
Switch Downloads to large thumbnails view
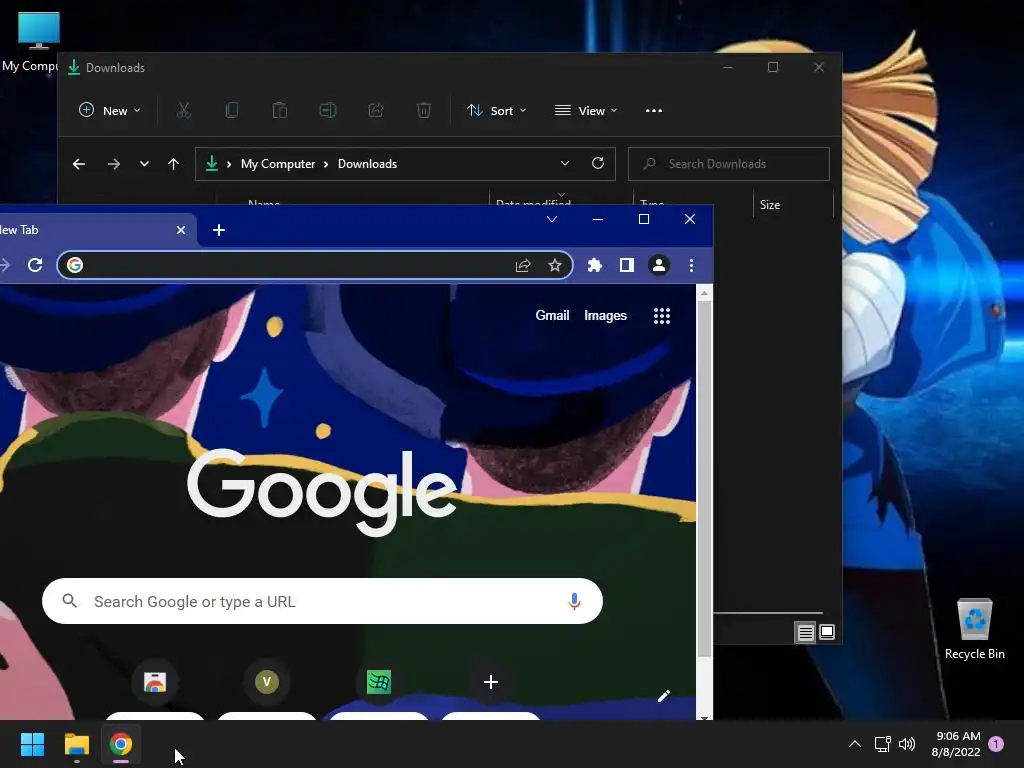click(x=827, y=632)
